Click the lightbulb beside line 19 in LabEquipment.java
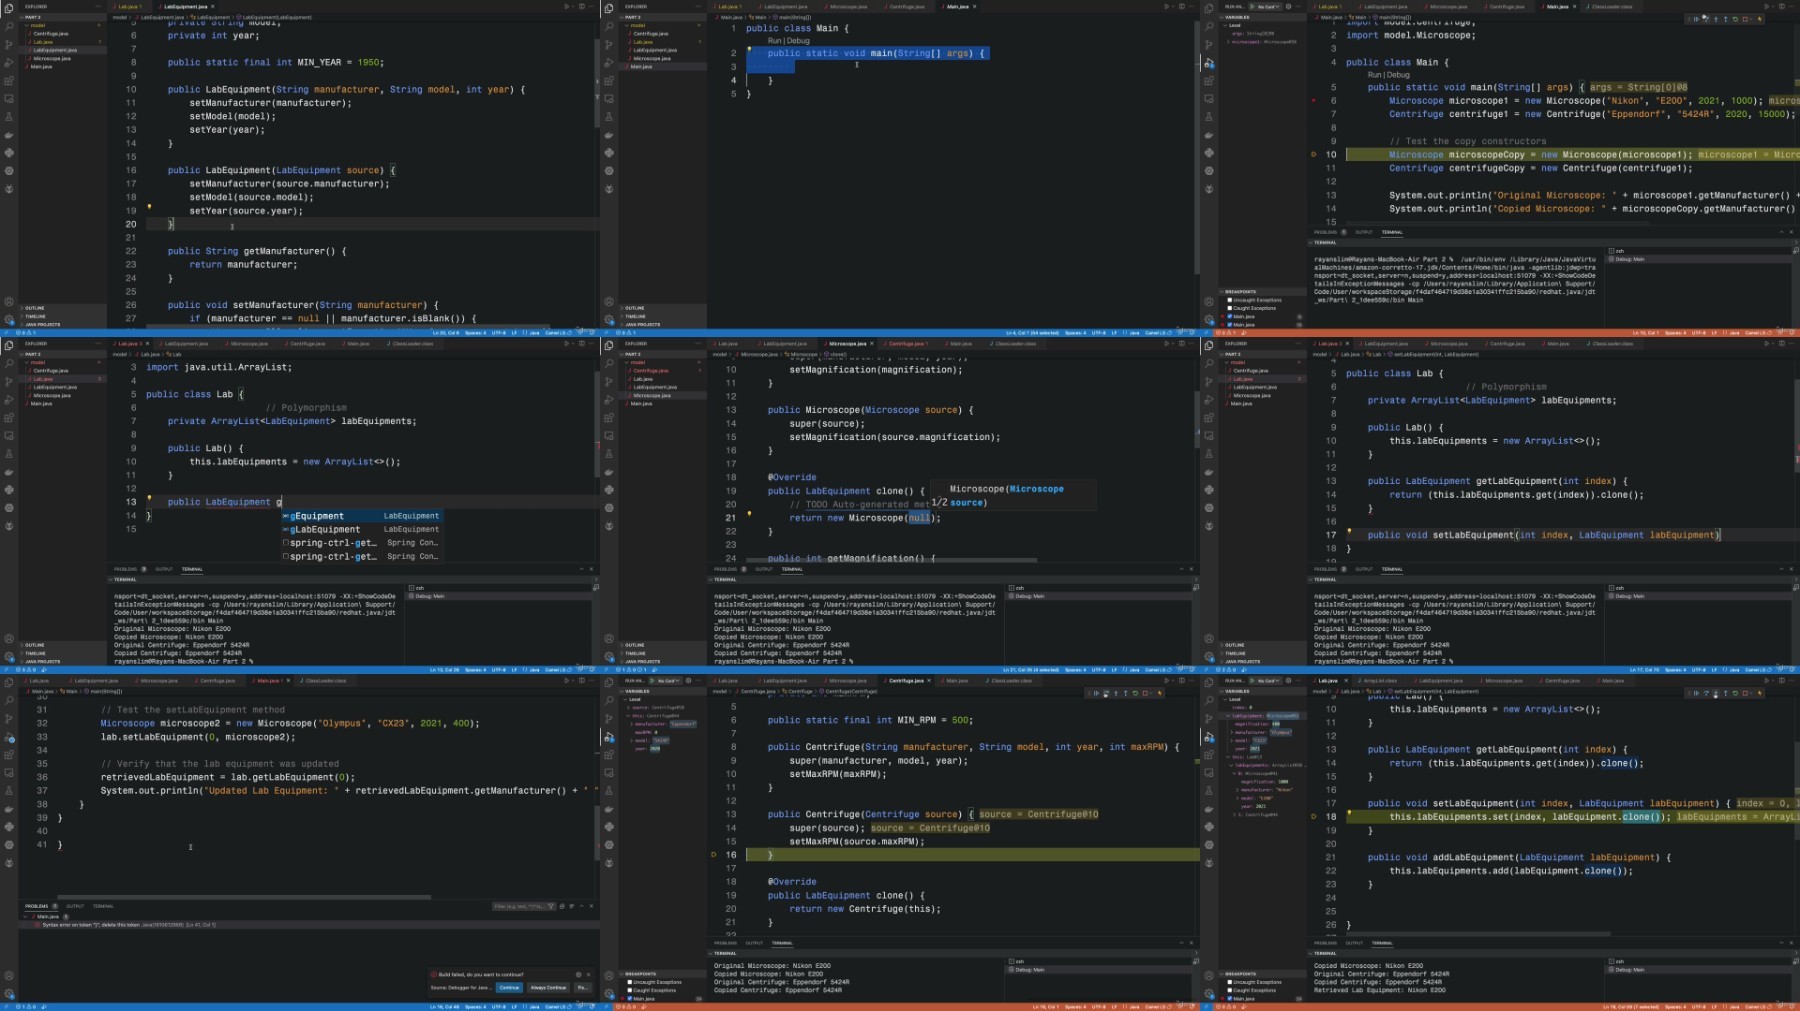Viewport: 1800px width, 1011px height. (x=149, y=206)
